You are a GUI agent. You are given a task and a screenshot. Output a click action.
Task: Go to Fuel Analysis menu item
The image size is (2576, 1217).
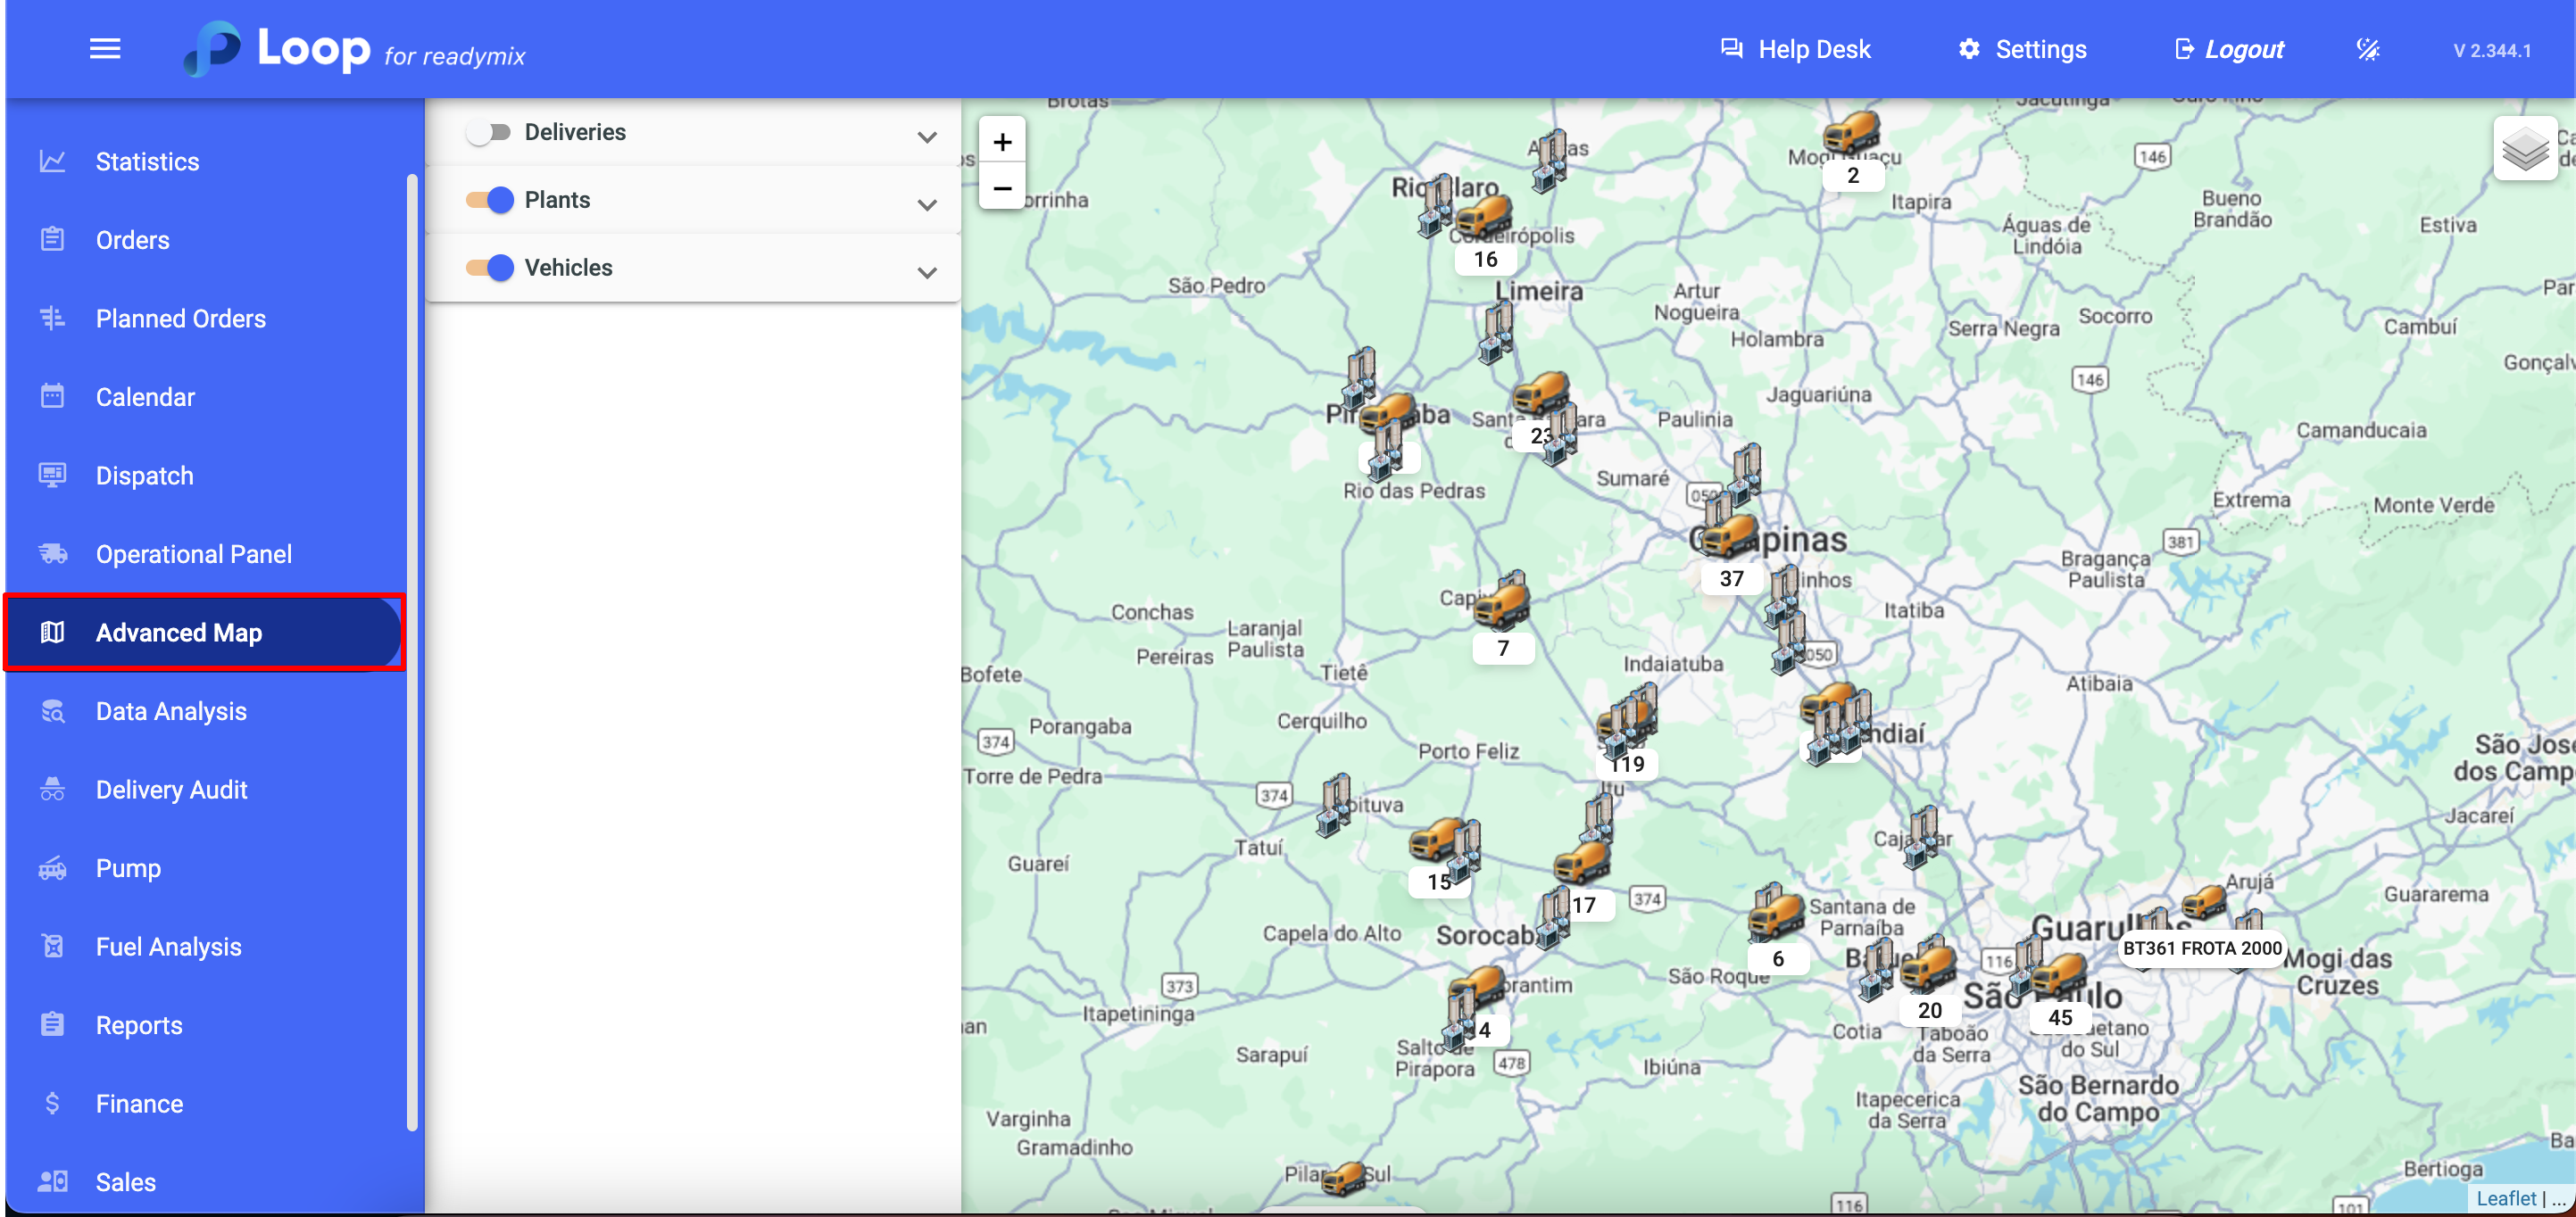168,946
